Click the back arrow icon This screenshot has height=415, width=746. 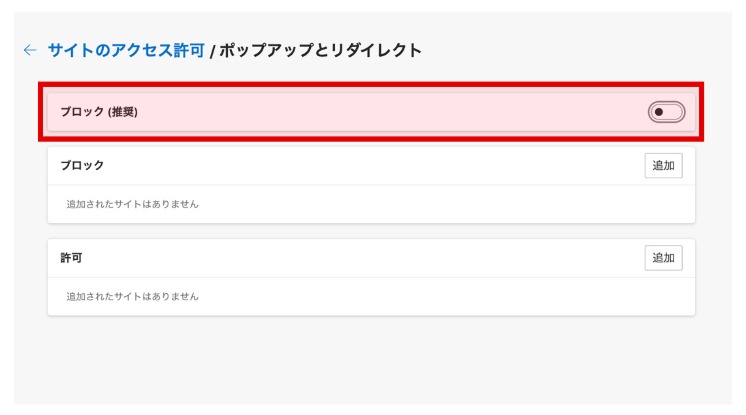(30, 50)
